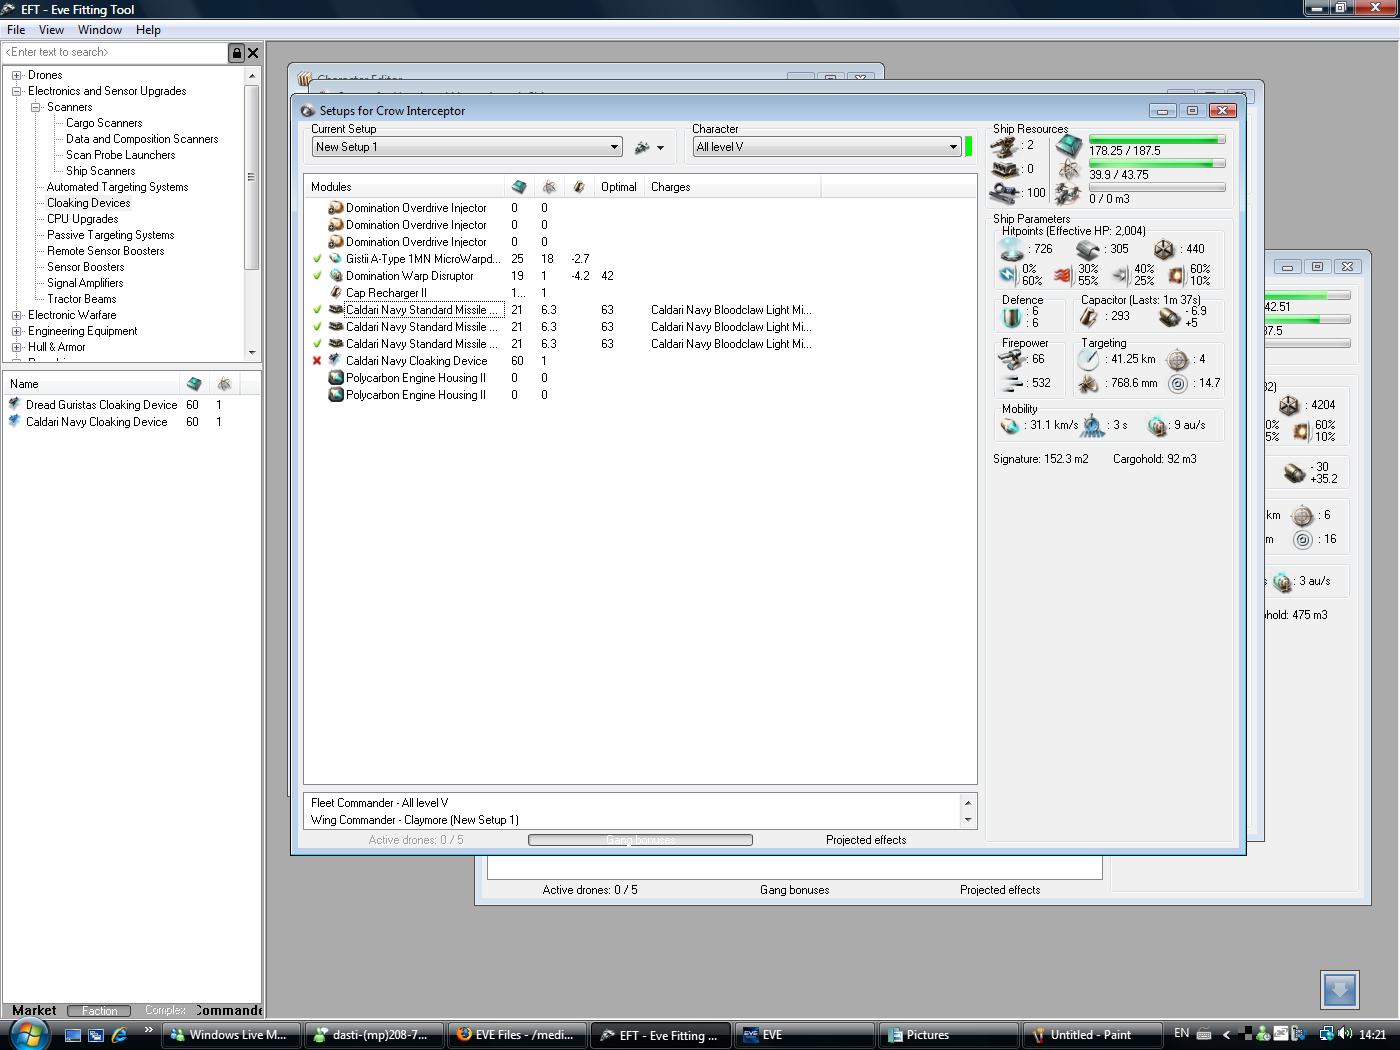Collapse the Scanners subcategory
The width and height of the screenshot is (1400, 1050).
pos(36,107)
